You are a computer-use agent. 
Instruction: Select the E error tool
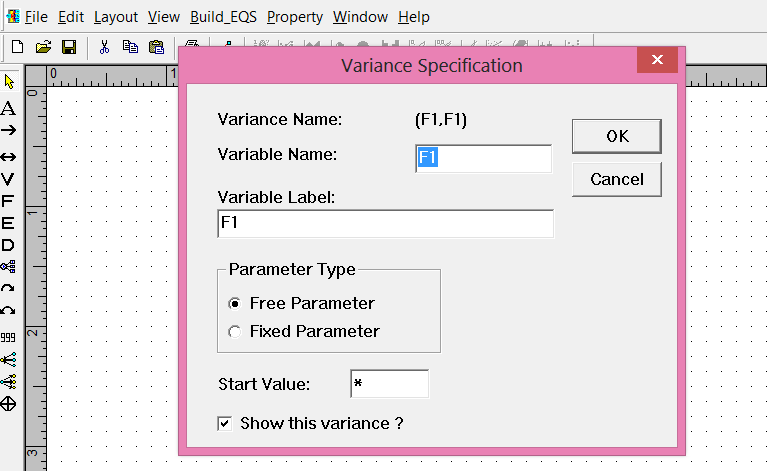(8, 223)
